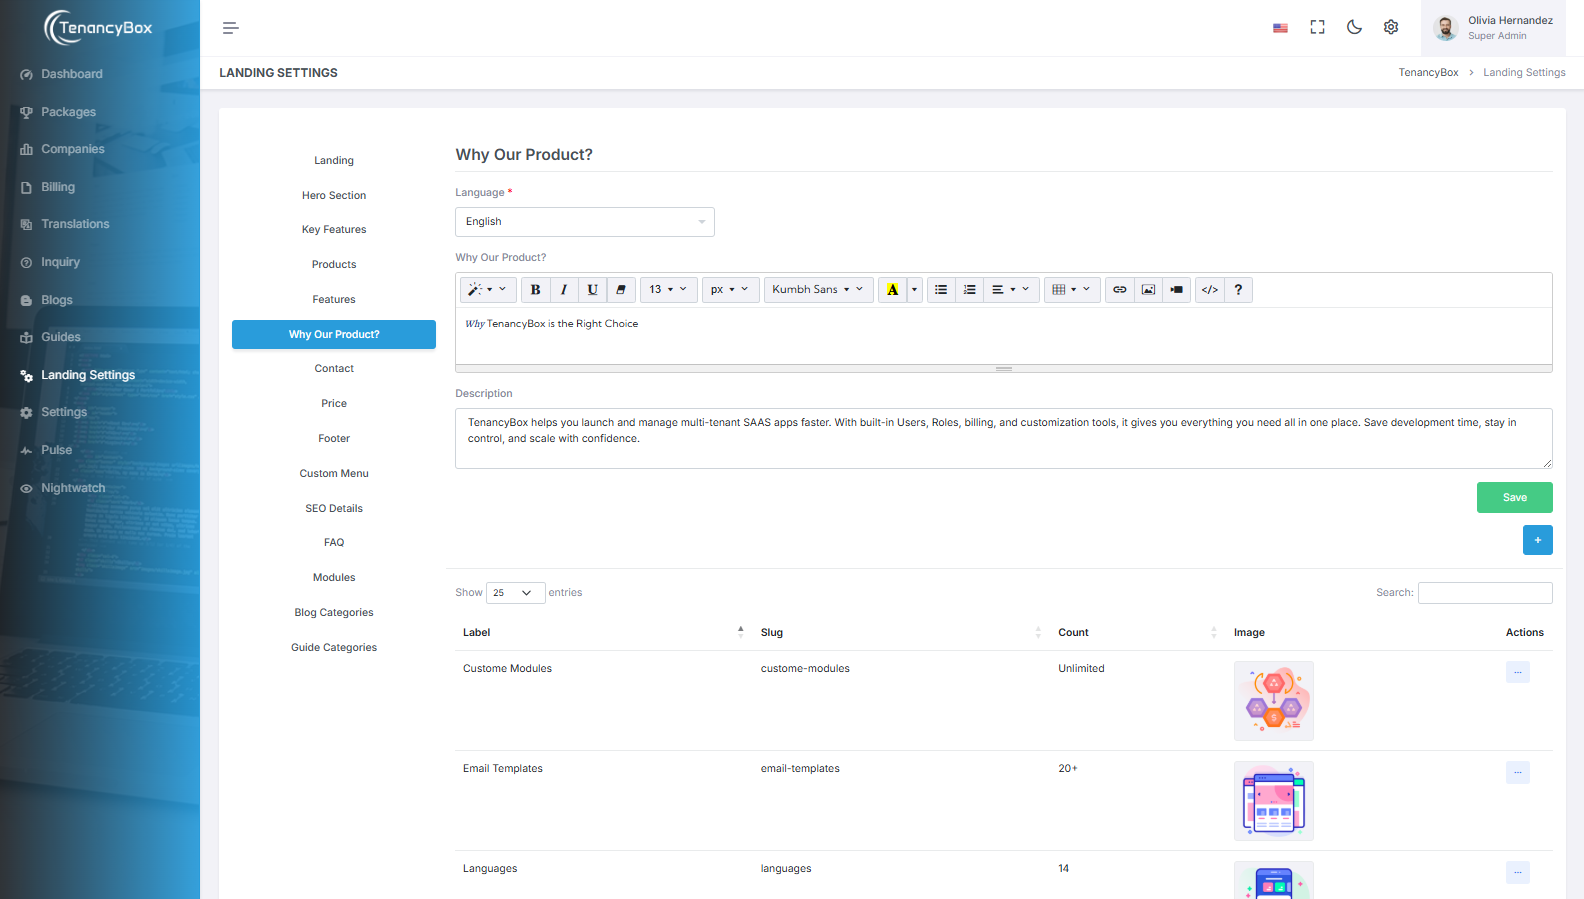The height and width of the screenshot is (899, 1584).
Task: Select the Hero Section tab
Action: (334, 195)
